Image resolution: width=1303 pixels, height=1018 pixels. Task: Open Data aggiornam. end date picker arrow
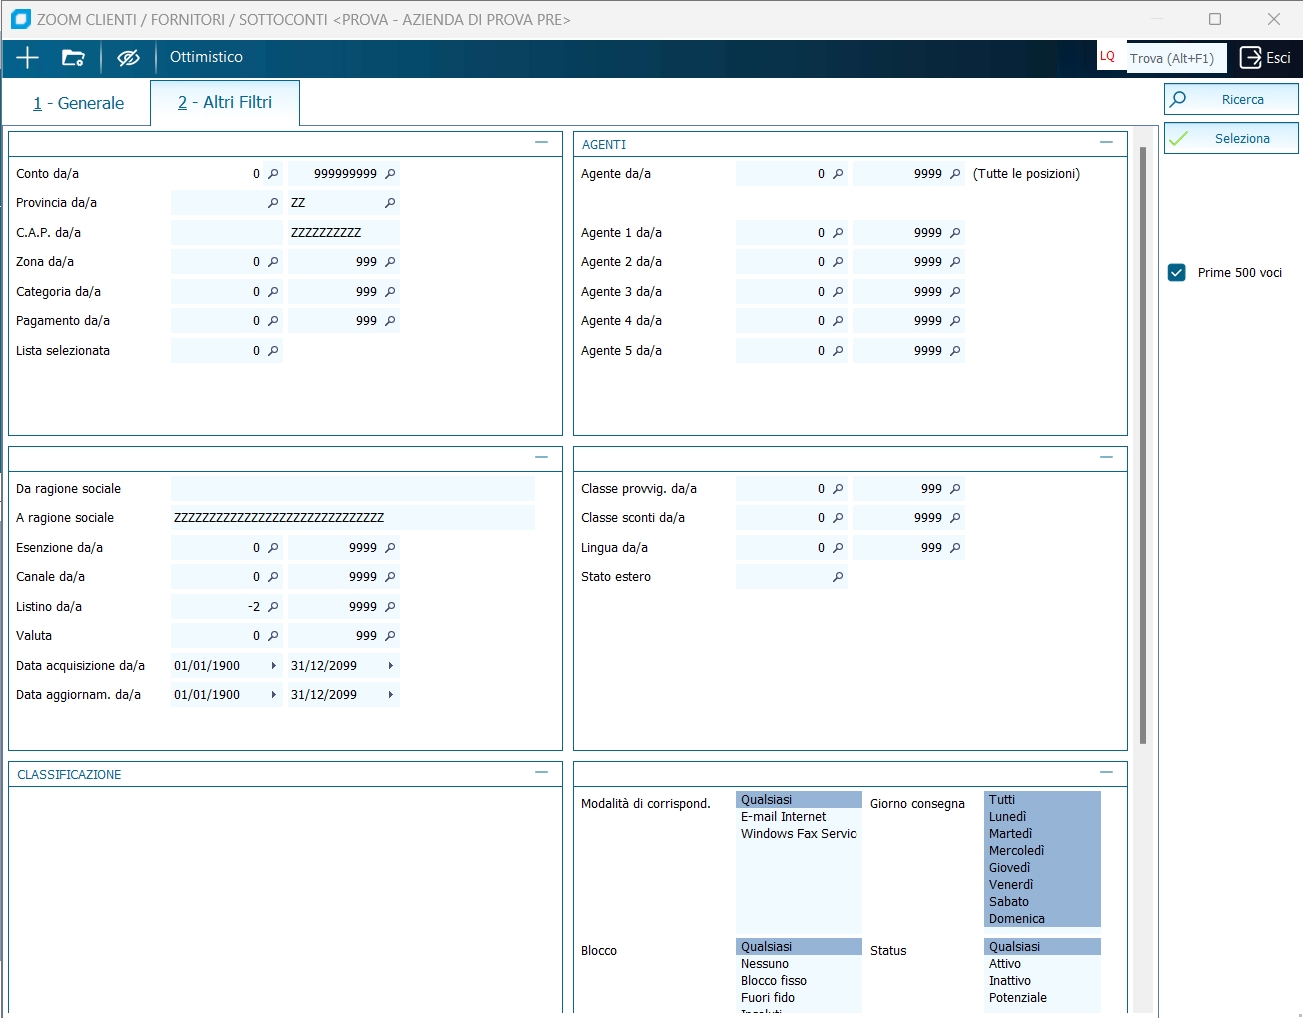[390, 695]
